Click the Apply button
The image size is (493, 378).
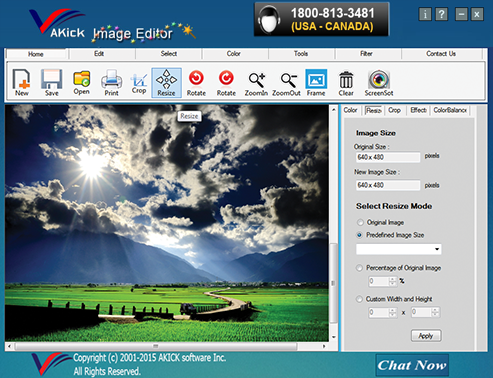(x=426, y=336)
